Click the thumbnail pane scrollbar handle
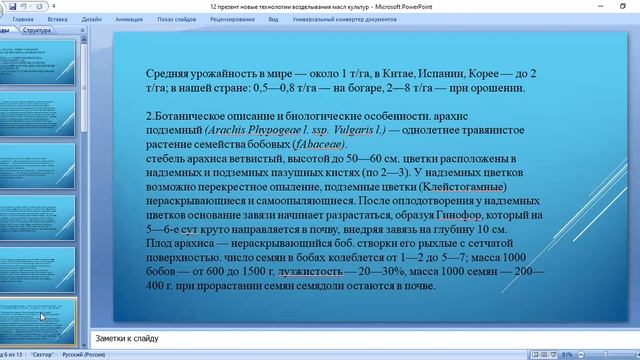 84,87
